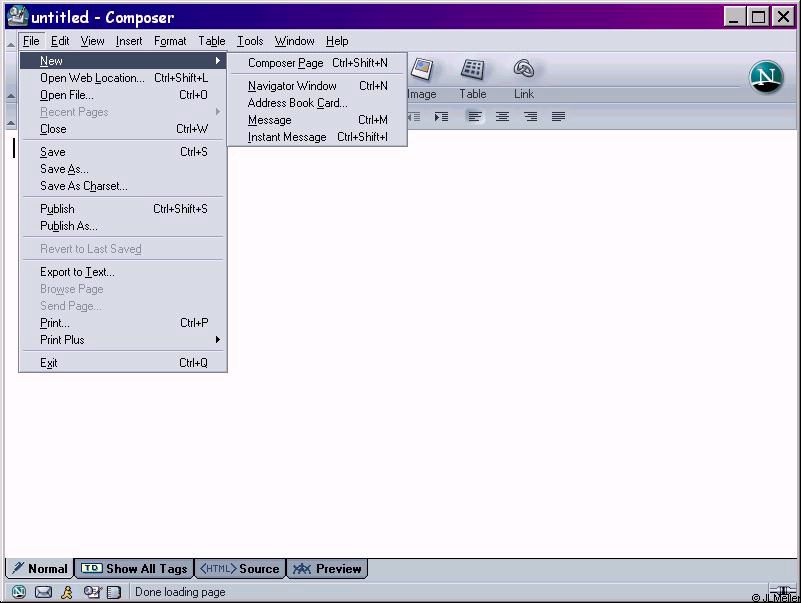Click the Composer icon in the title bar
801x603 pixels.
pos(18,16)
